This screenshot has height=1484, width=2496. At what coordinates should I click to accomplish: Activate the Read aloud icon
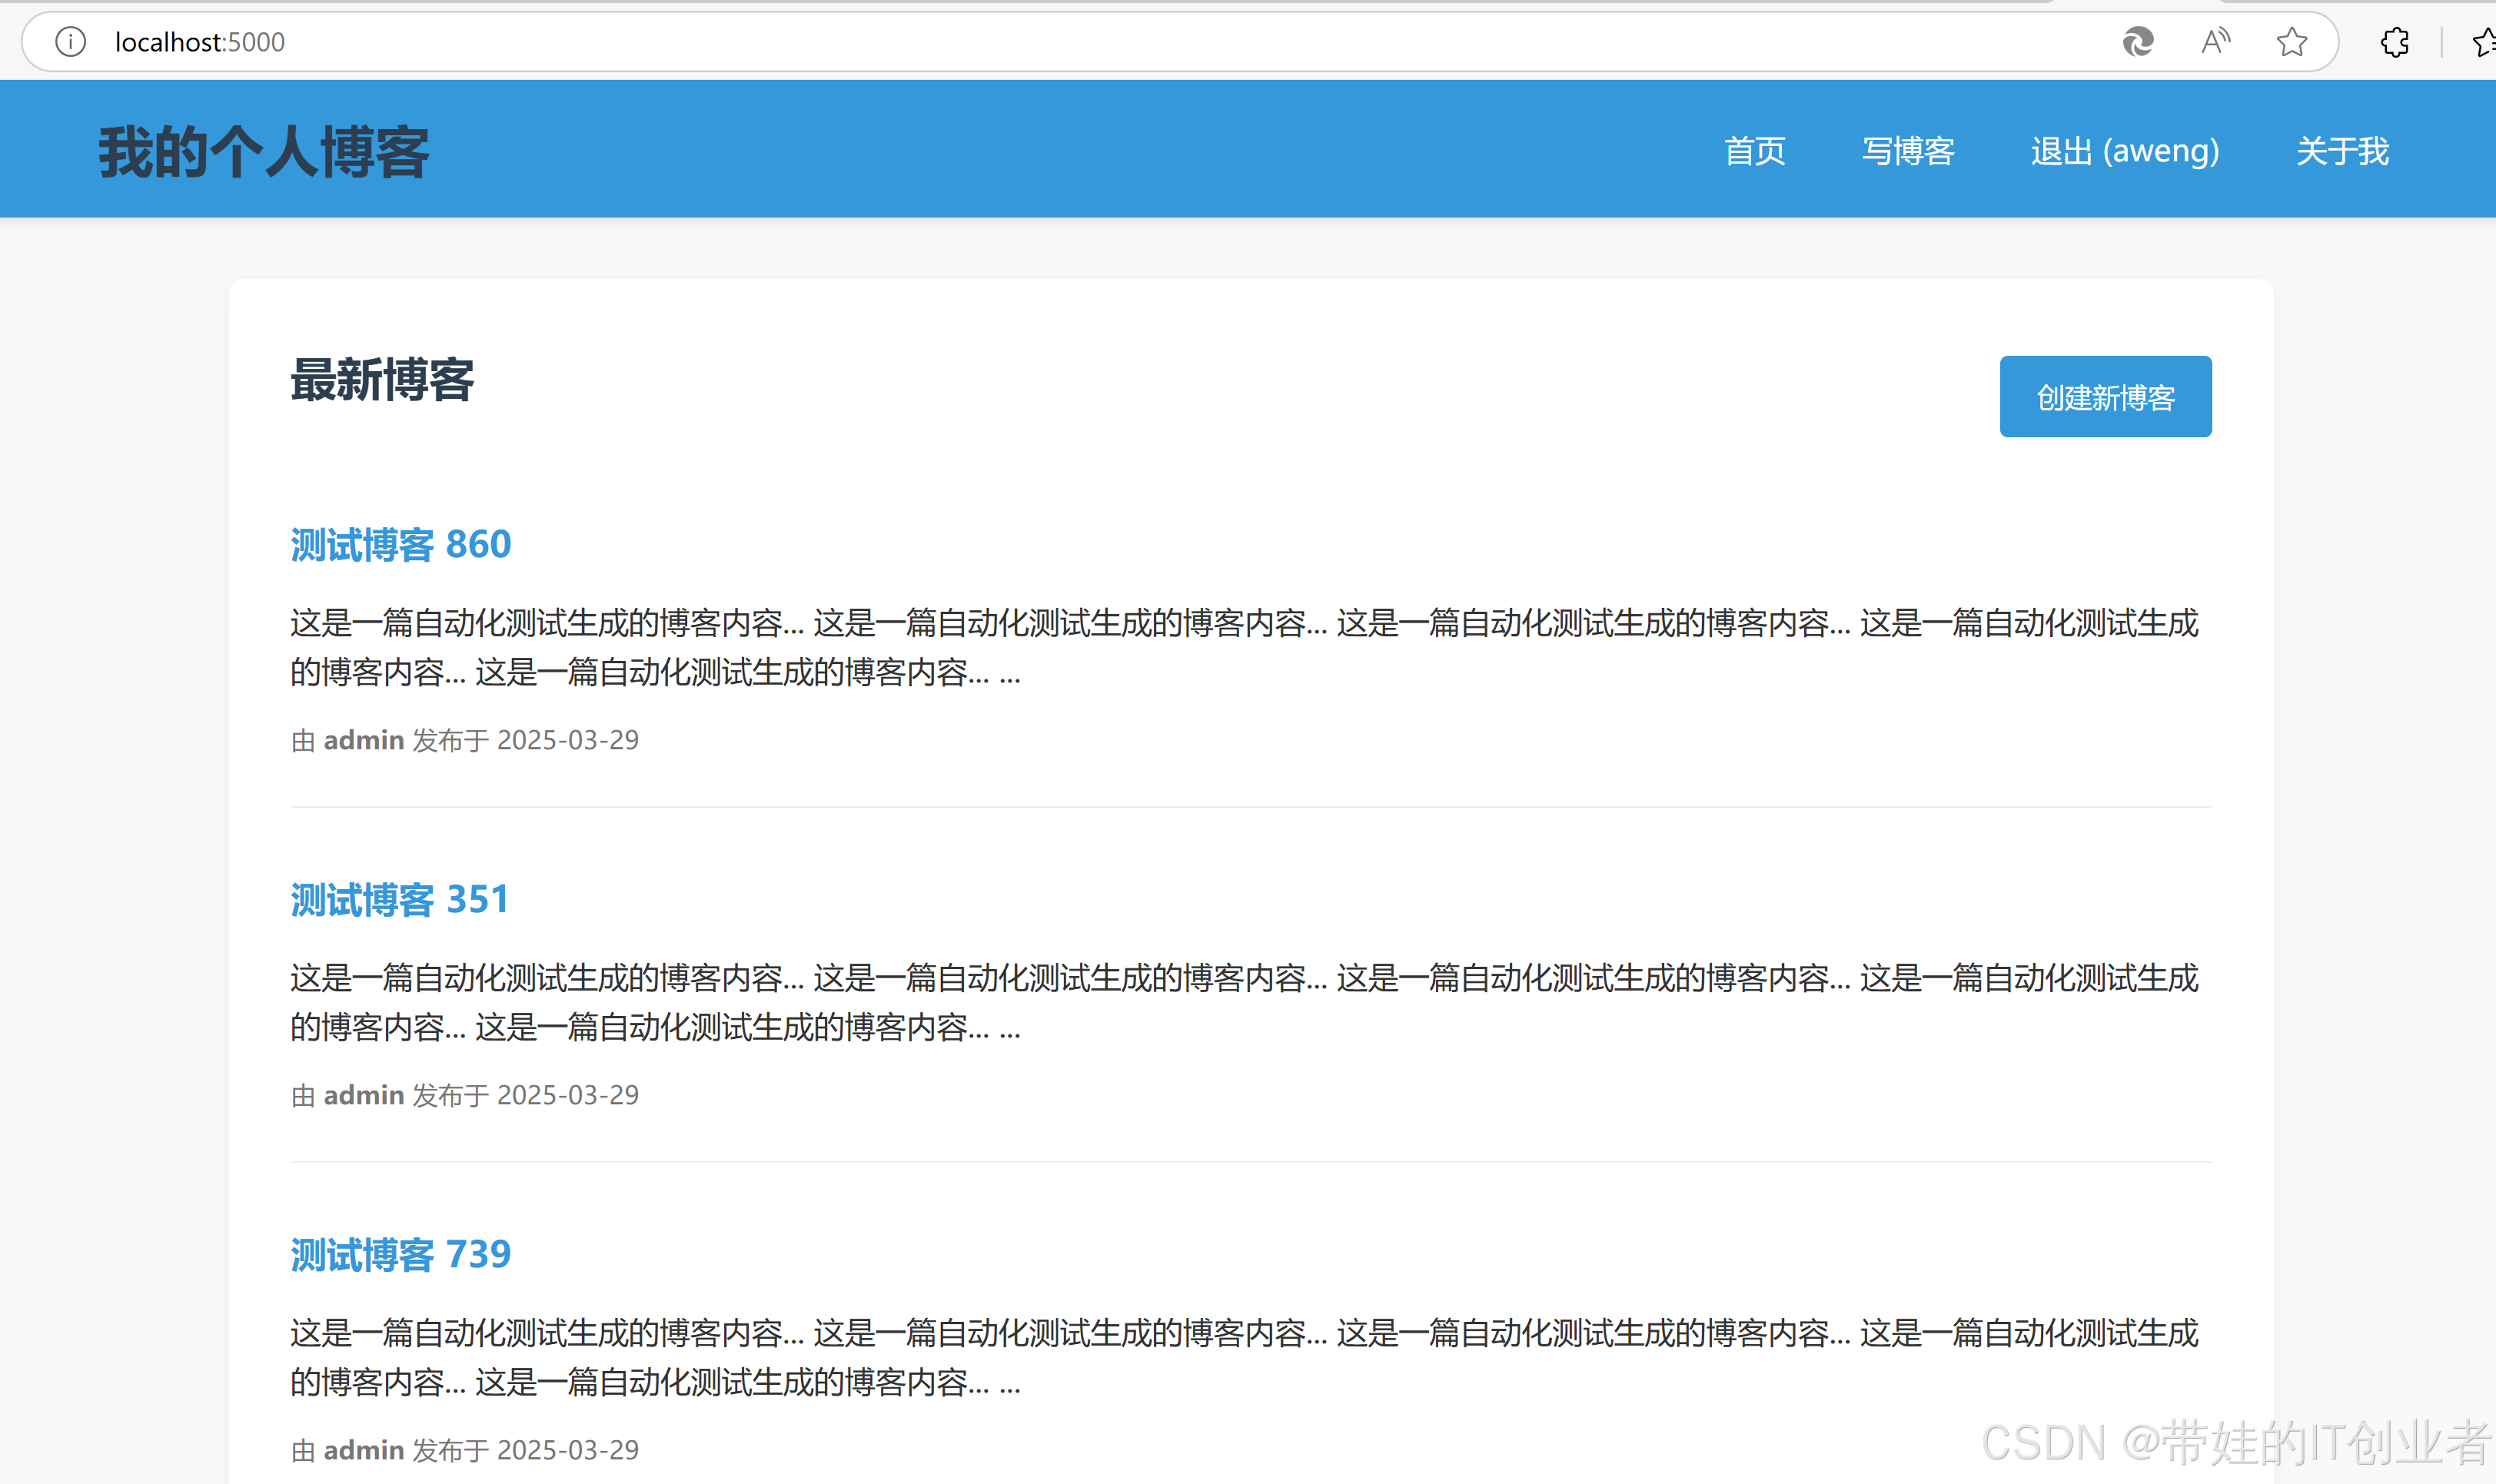point(2215,42)
